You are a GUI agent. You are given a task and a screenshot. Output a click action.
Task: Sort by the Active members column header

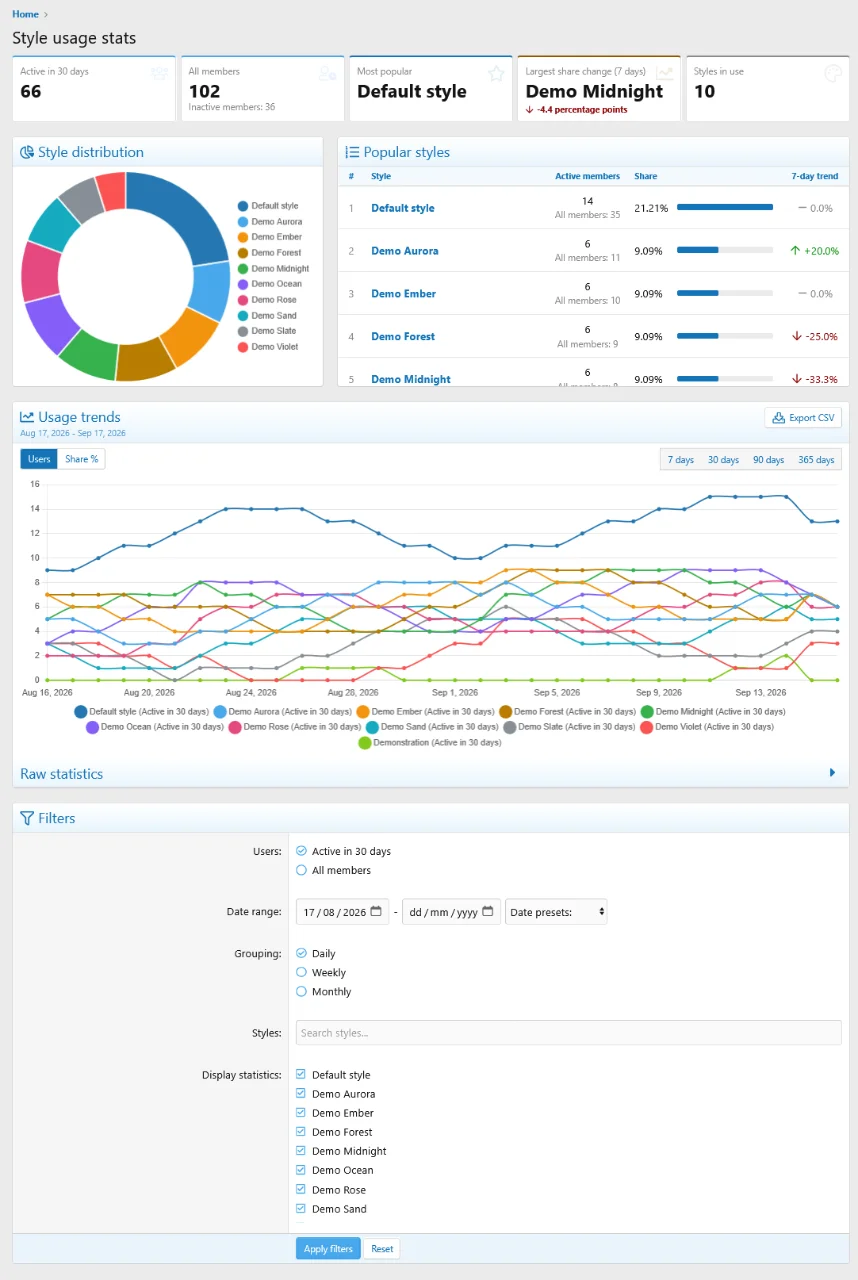coord(588,176)
